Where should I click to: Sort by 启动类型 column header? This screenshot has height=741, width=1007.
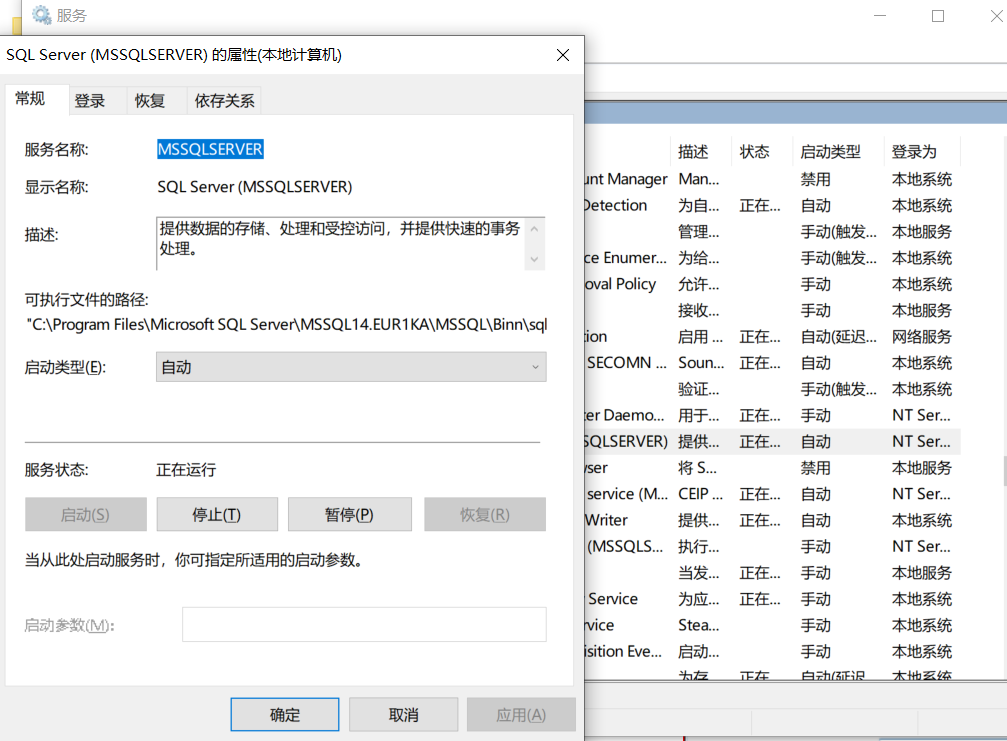[x=837, y=152]
